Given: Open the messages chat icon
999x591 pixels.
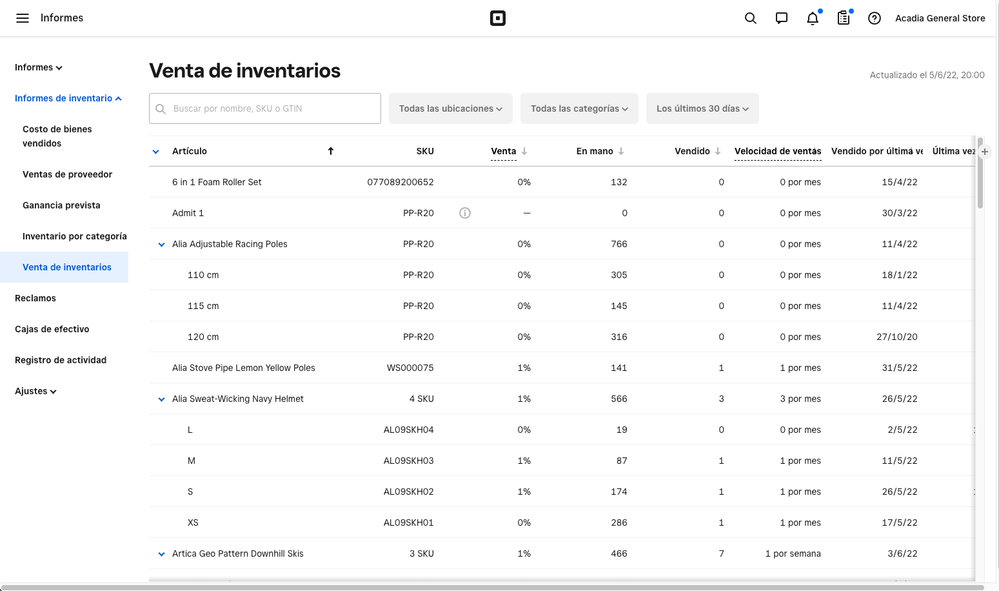Looking at the screenshot, I should 781,18.
